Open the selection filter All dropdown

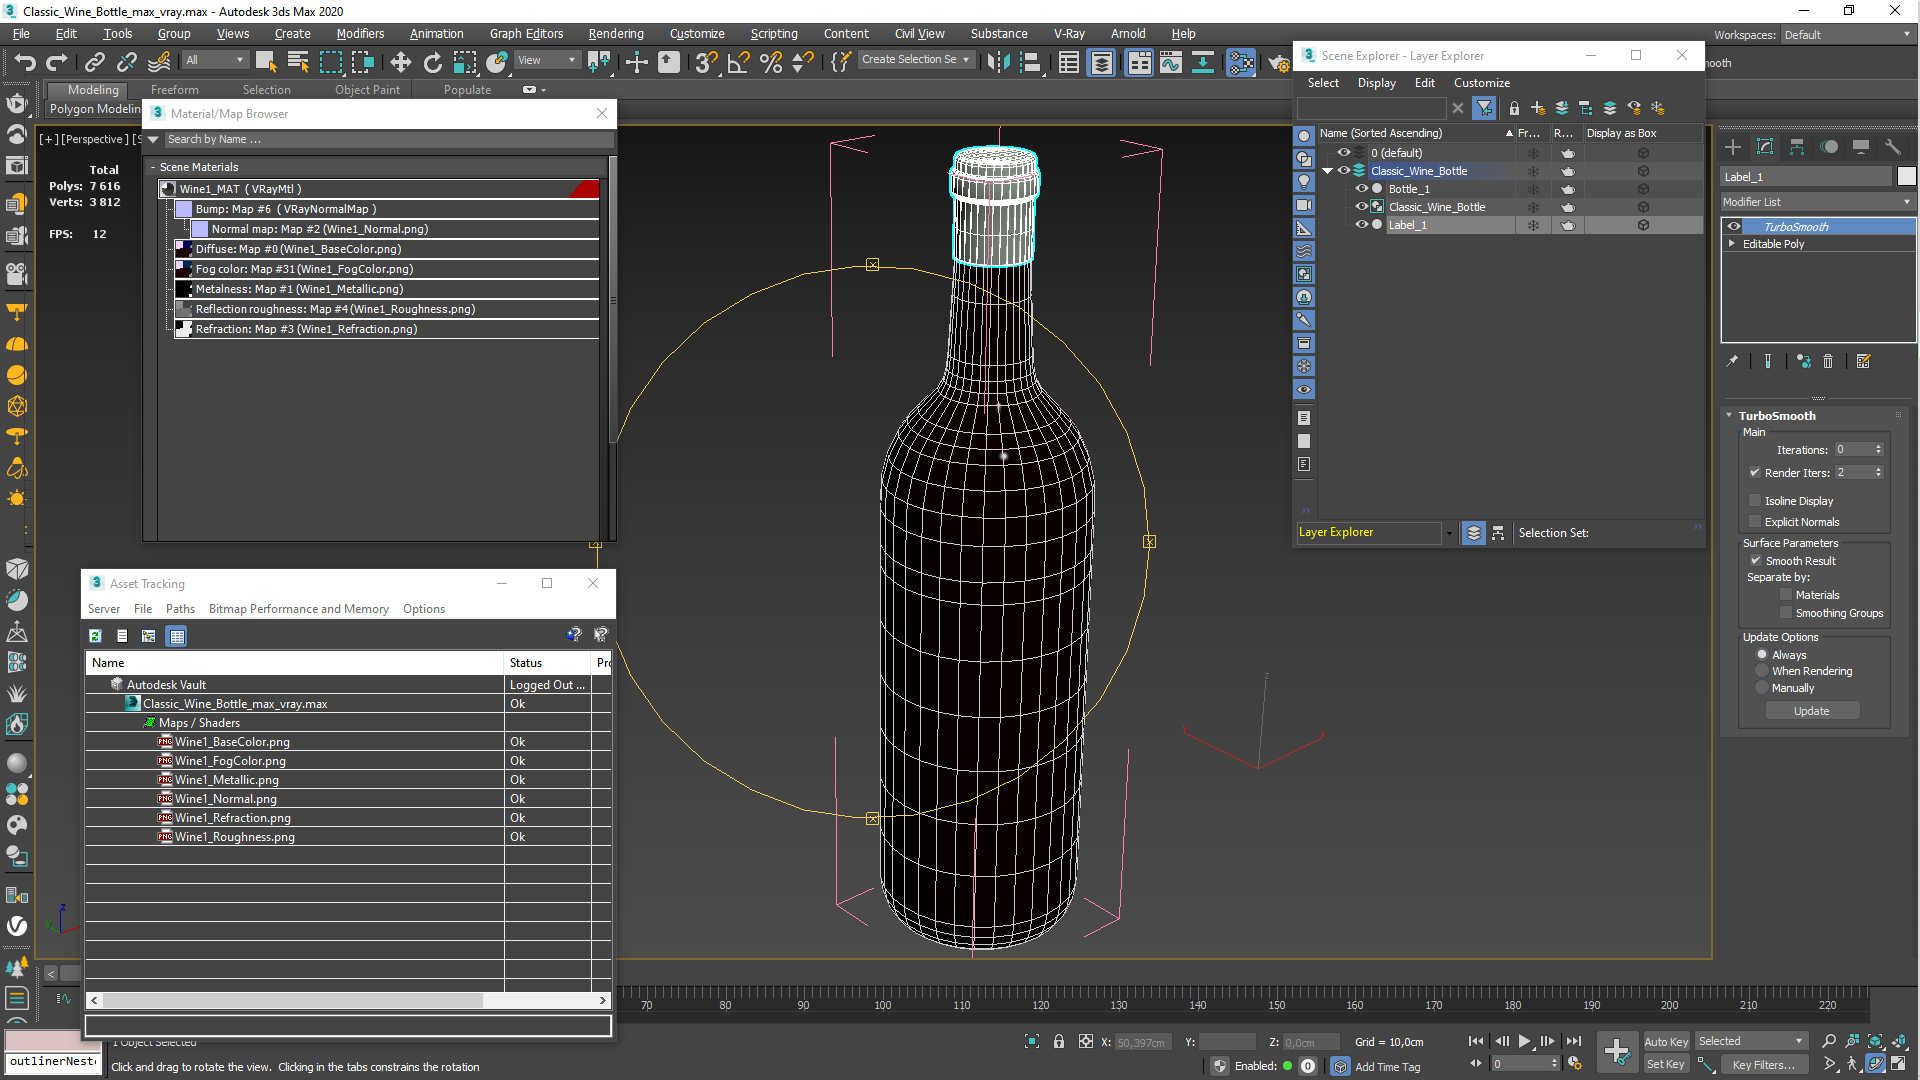[215, 61]
